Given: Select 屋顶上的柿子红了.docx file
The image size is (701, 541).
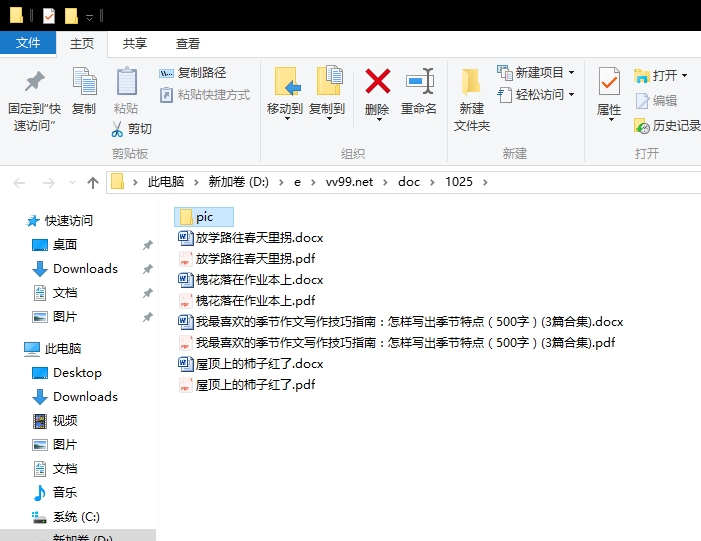Looking at the screenshot, I should click(250, 364).
